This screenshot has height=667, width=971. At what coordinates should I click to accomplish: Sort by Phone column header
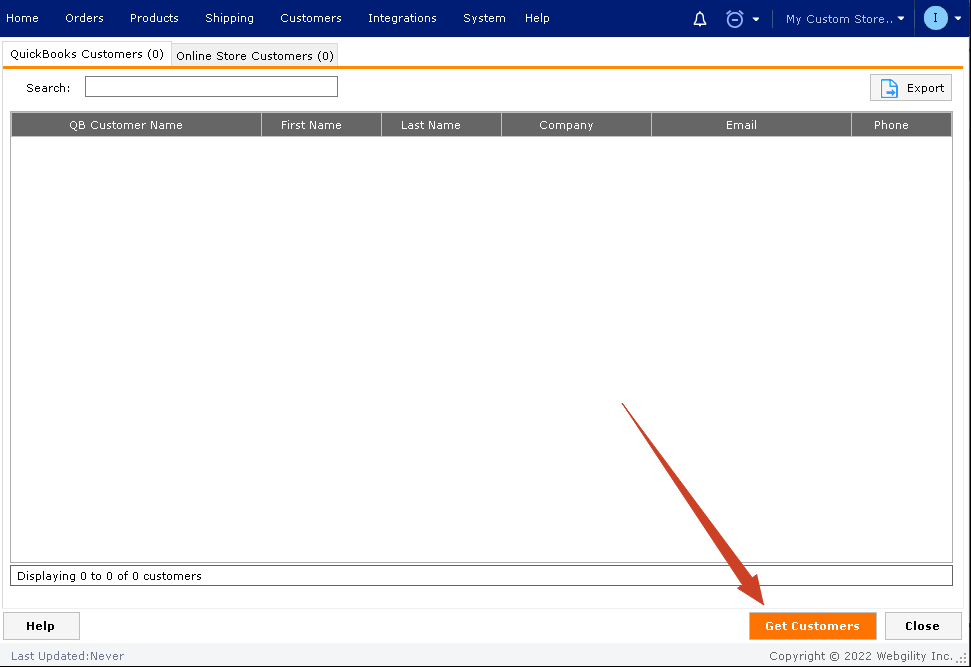tap(902, 124)
